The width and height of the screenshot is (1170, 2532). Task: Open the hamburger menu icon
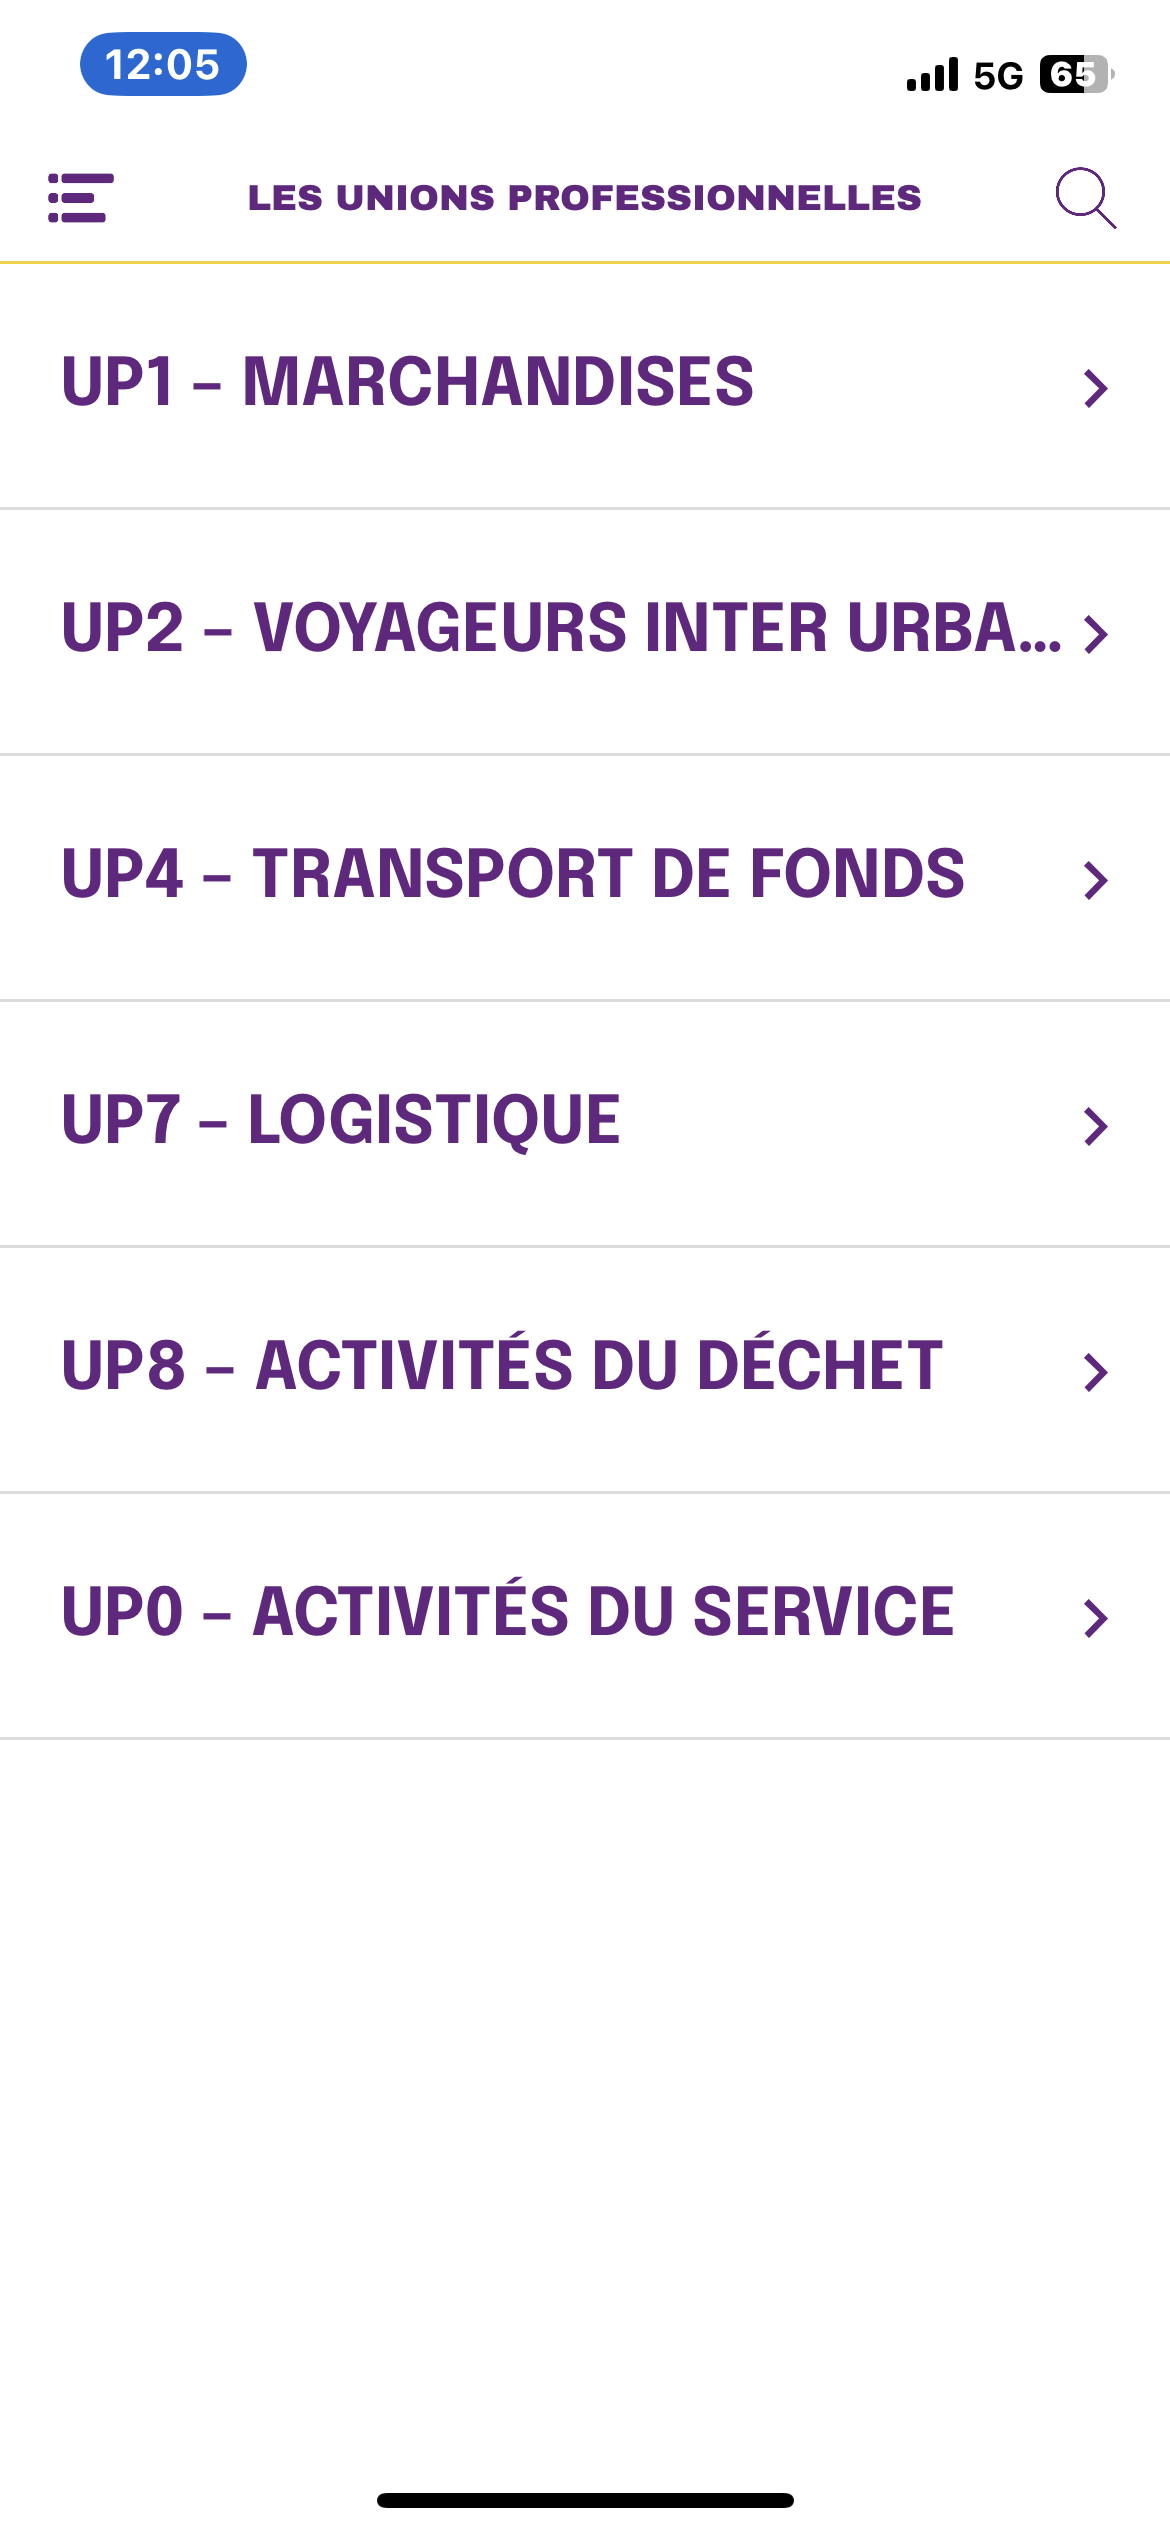coord(81,198)
